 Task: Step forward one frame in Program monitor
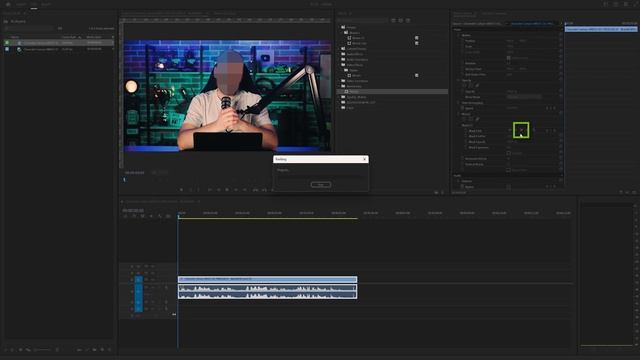[x=236, y=190]
